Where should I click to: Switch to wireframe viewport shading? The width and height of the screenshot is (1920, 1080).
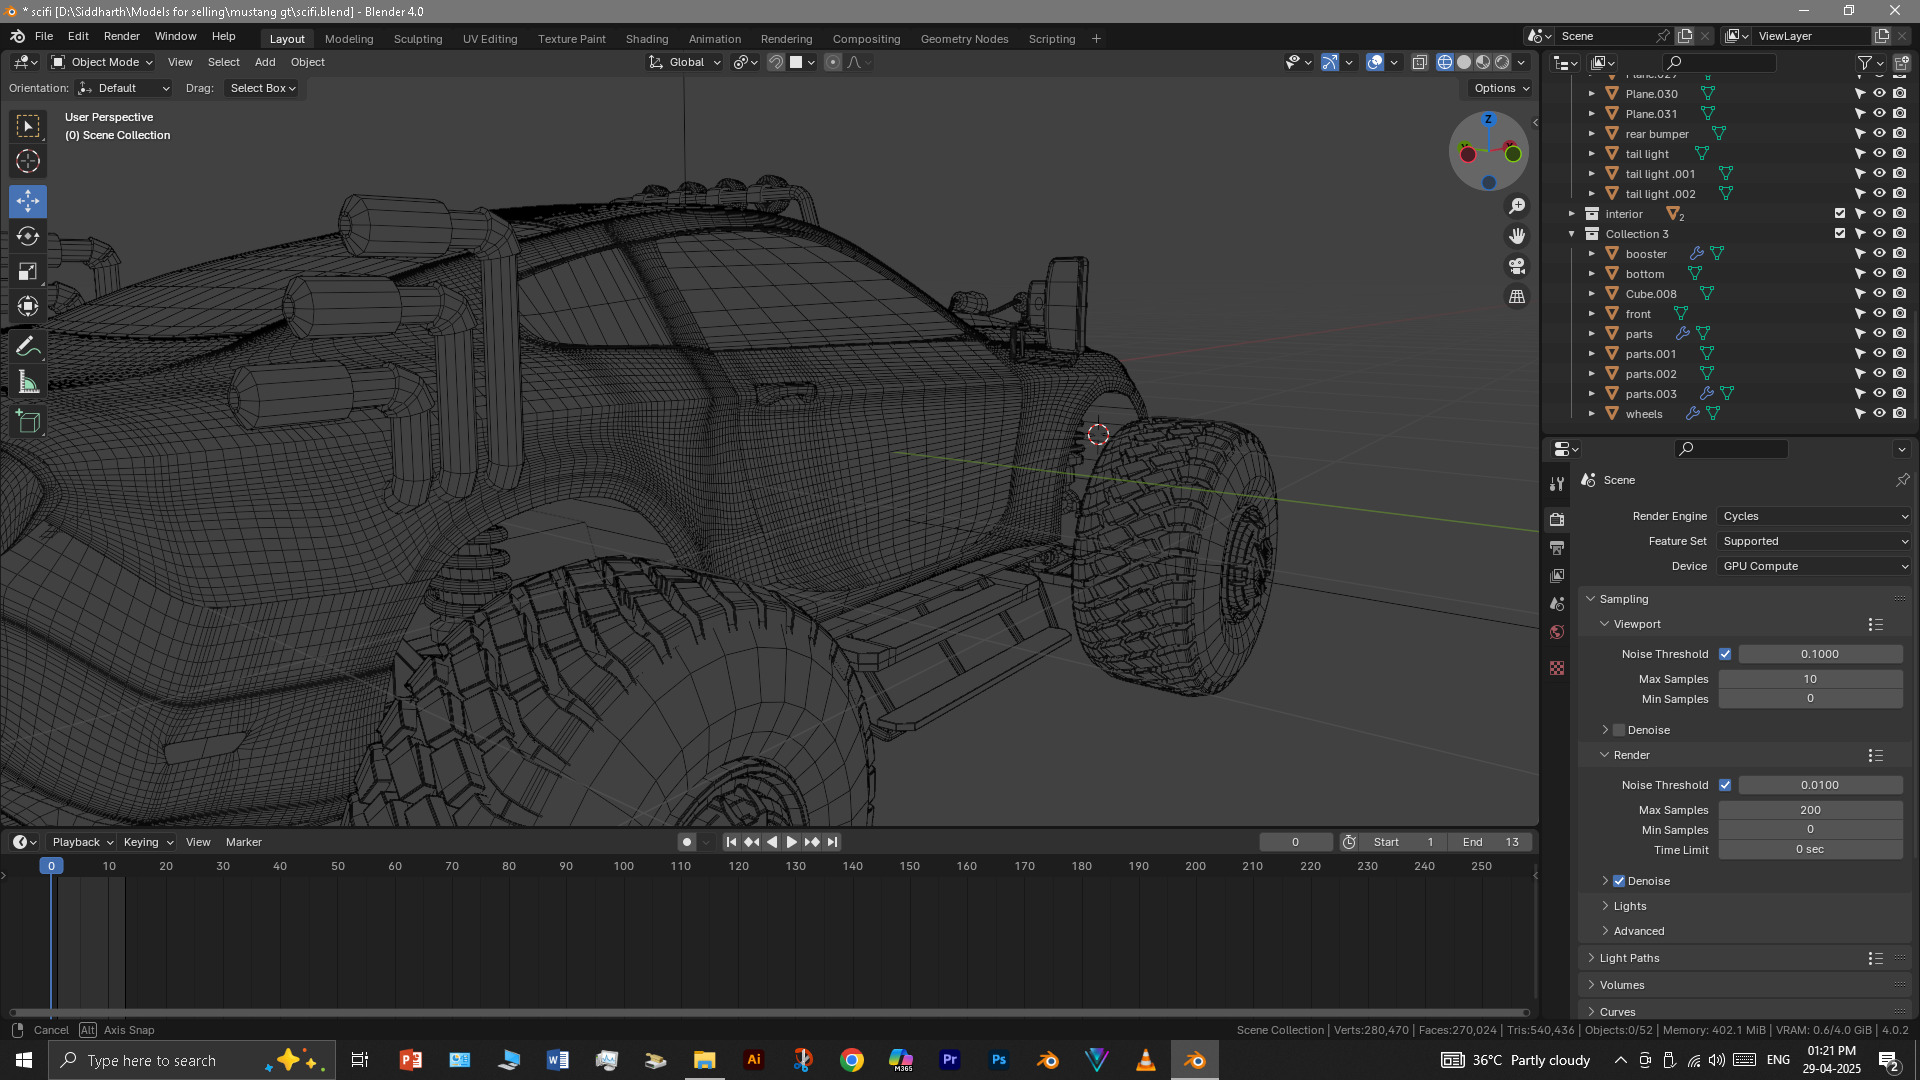1445,62
